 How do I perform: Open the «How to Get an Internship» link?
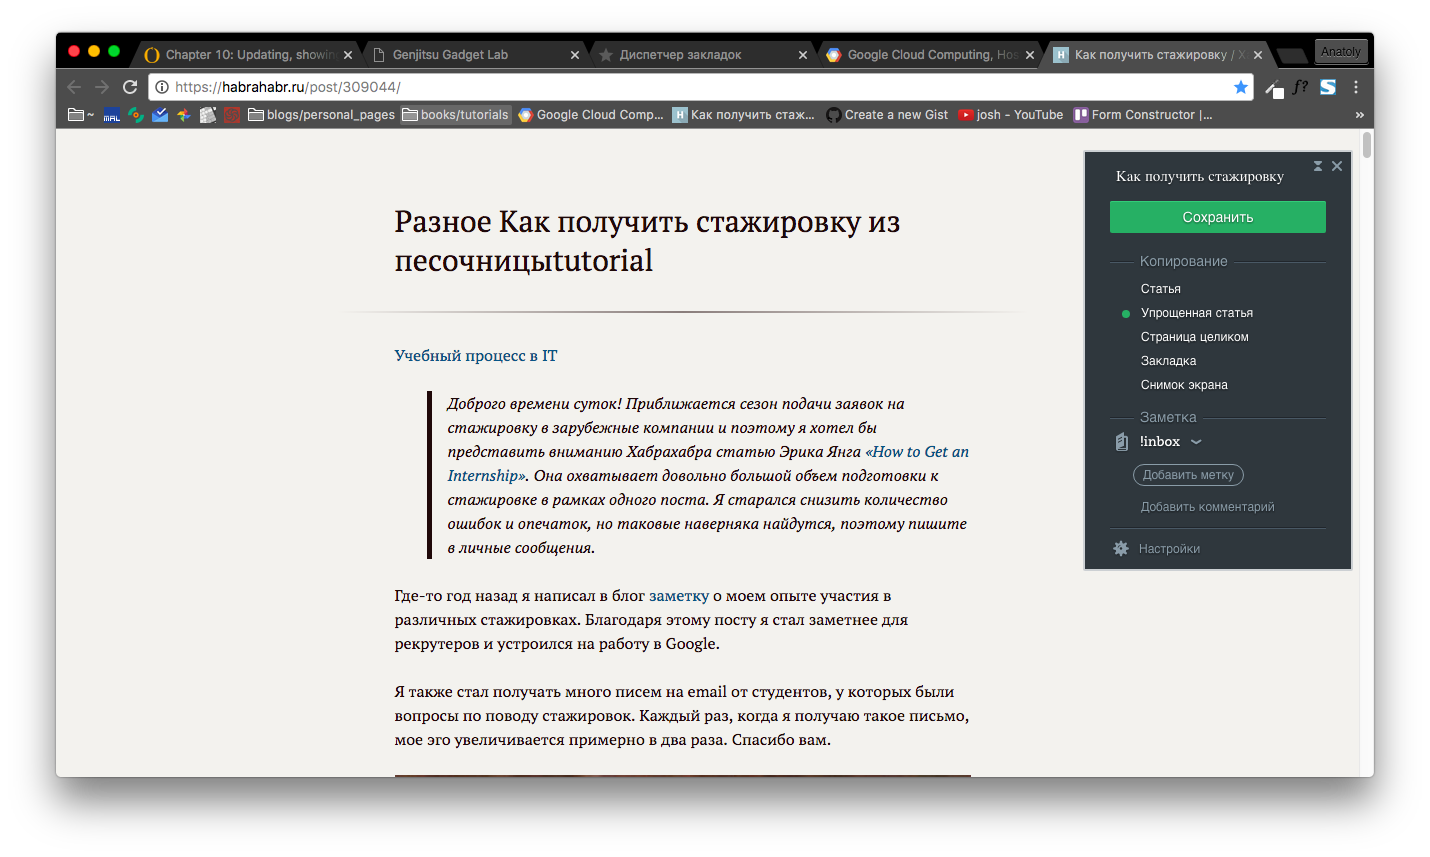708,464
